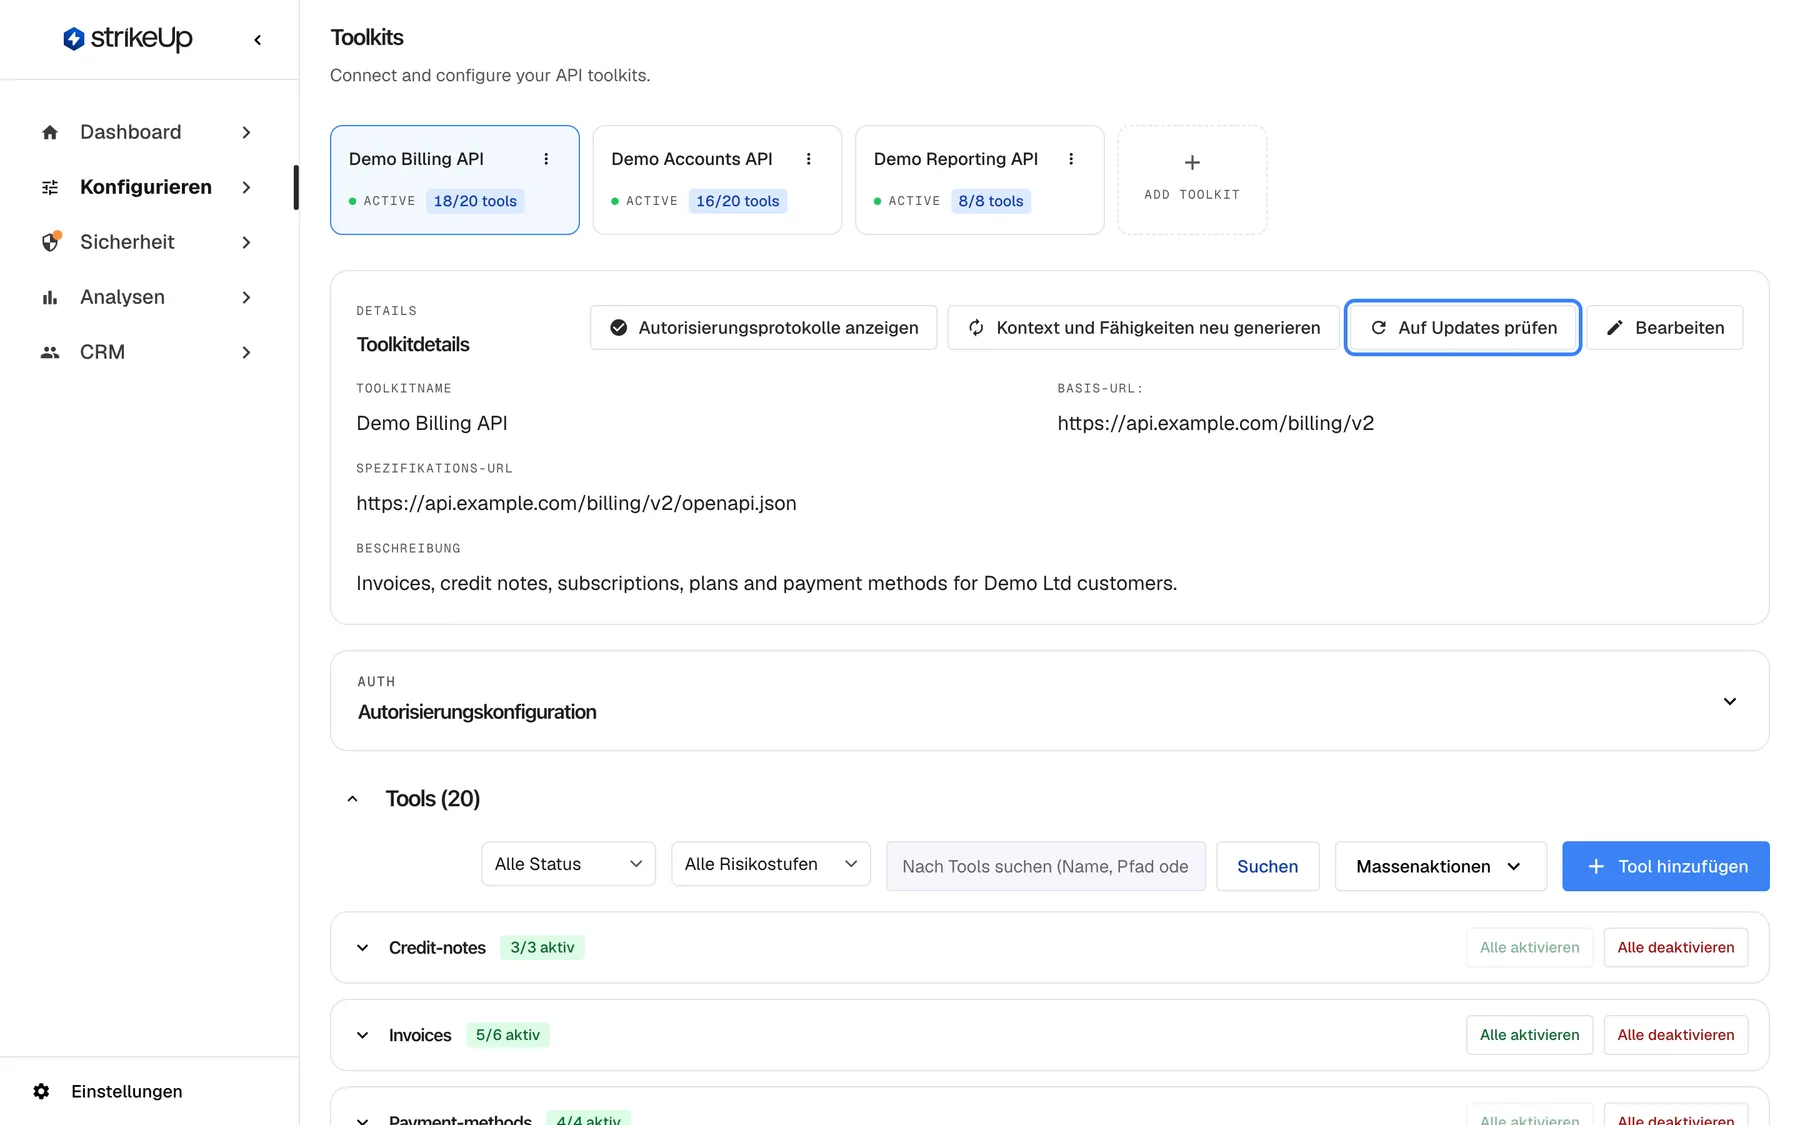Select the Demo Billing API toolkit card
This screenshot has height=1125, width=1800.
point(455,180)
